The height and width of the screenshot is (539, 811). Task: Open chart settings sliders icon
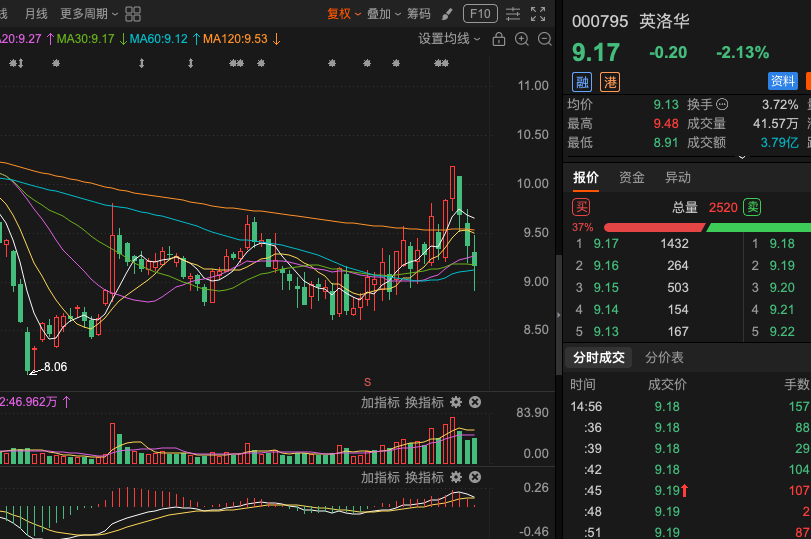(513, 14)
